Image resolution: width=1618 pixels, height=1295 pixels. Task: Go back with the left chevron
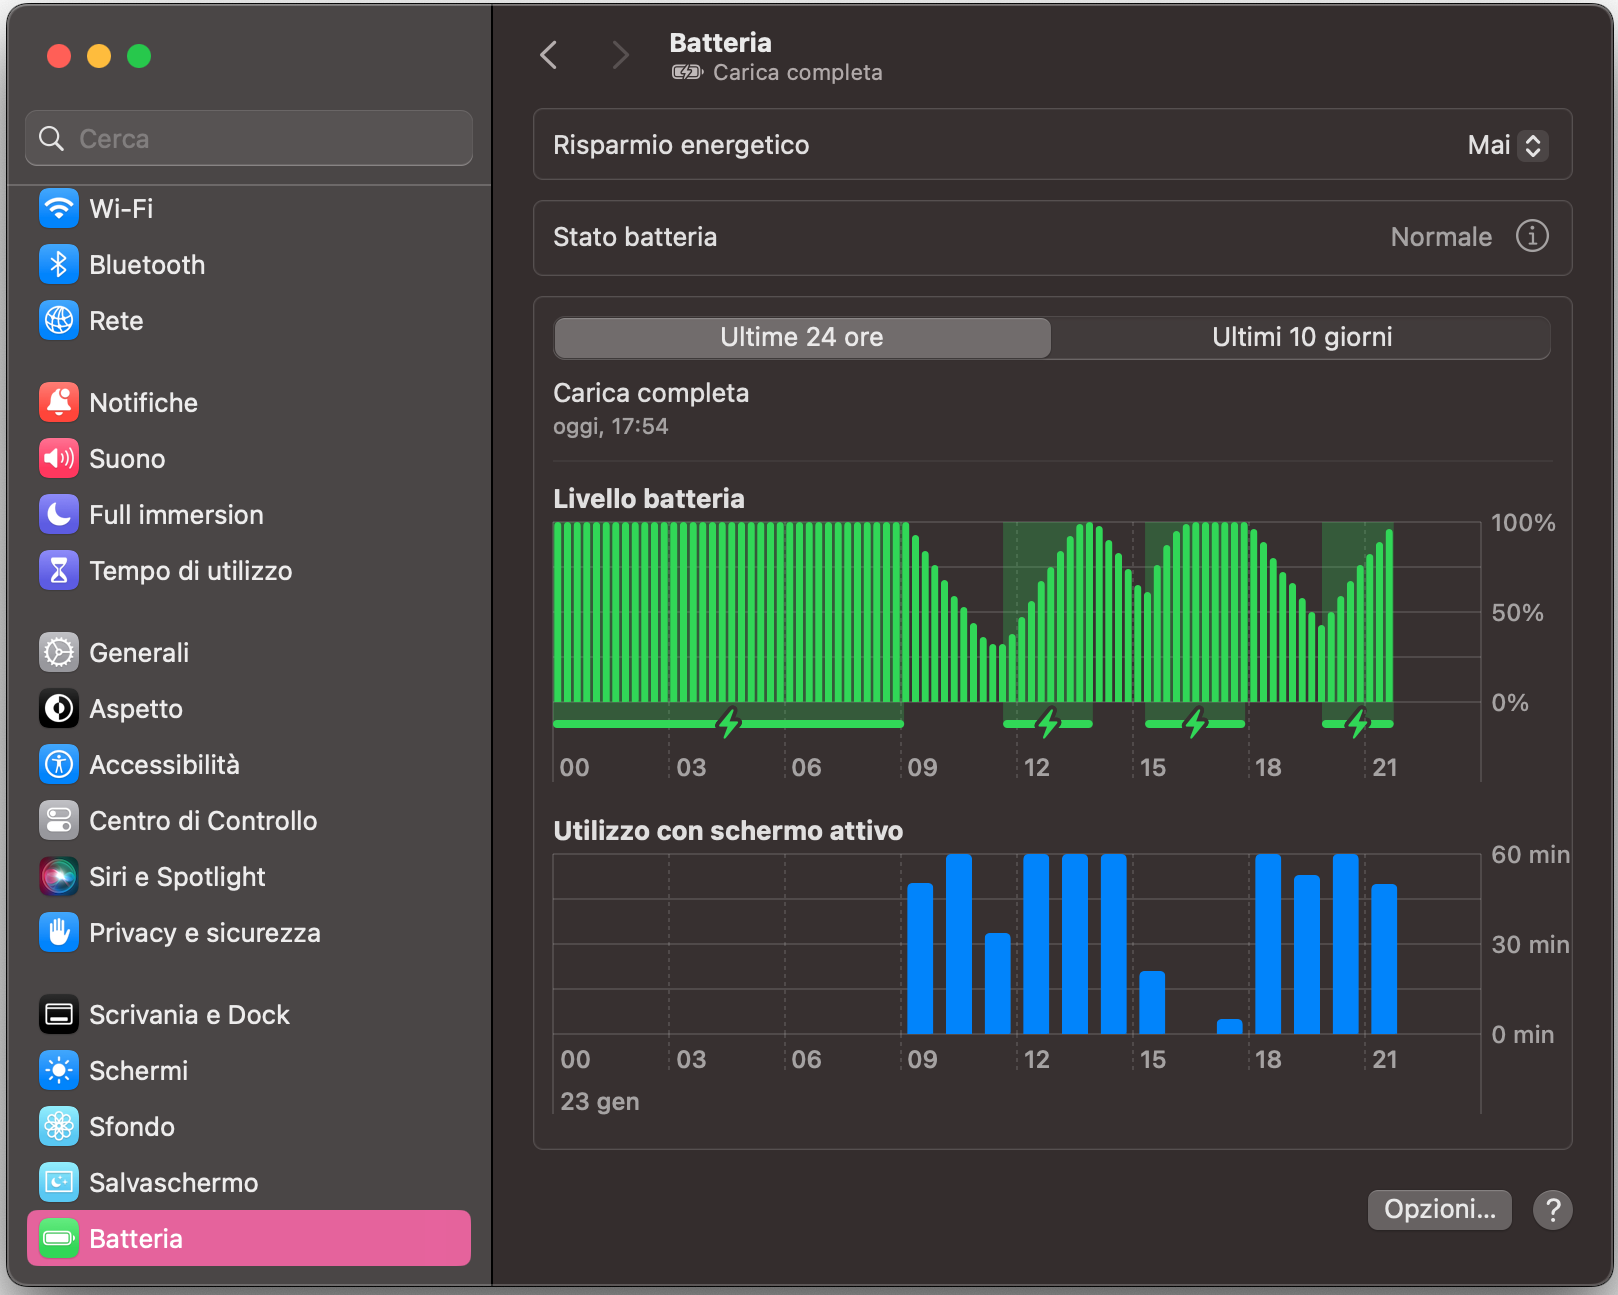click(548, 55)
